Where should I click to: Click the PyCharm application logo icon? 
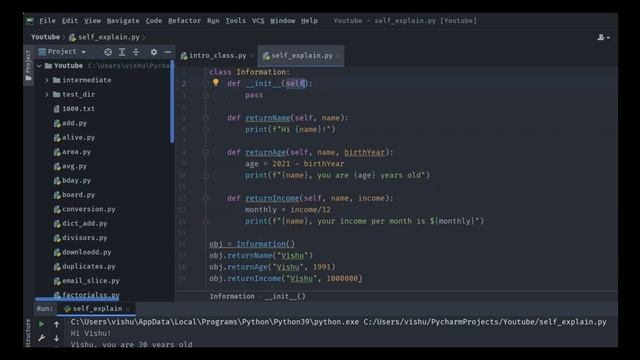click(30, 20)
